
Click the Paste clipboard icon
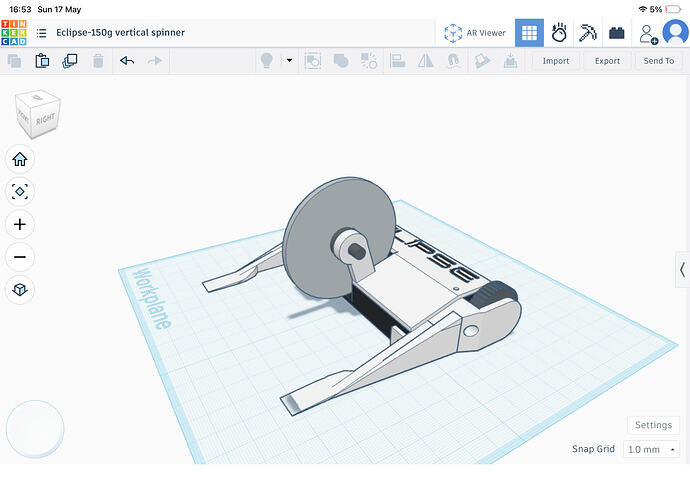[x=42, y=61]
